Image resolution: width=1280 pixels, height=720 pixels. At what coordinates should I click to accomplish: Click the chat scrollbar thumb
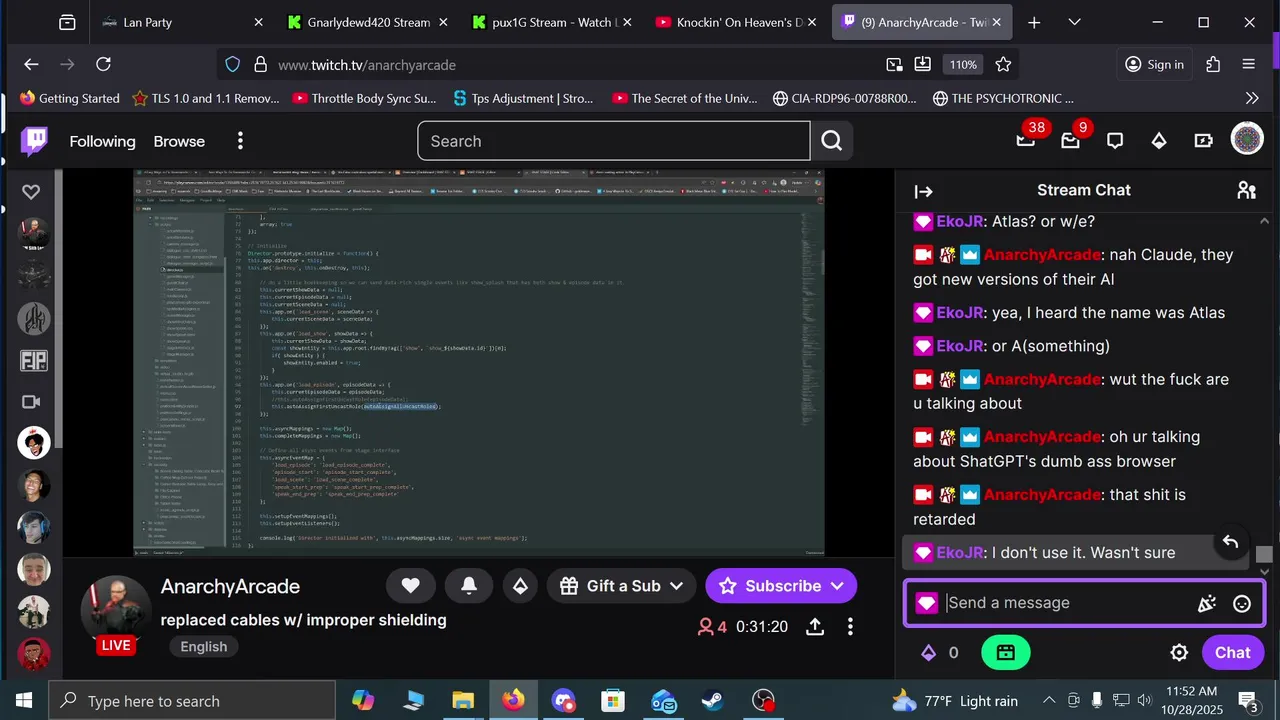click(1265, 554)
